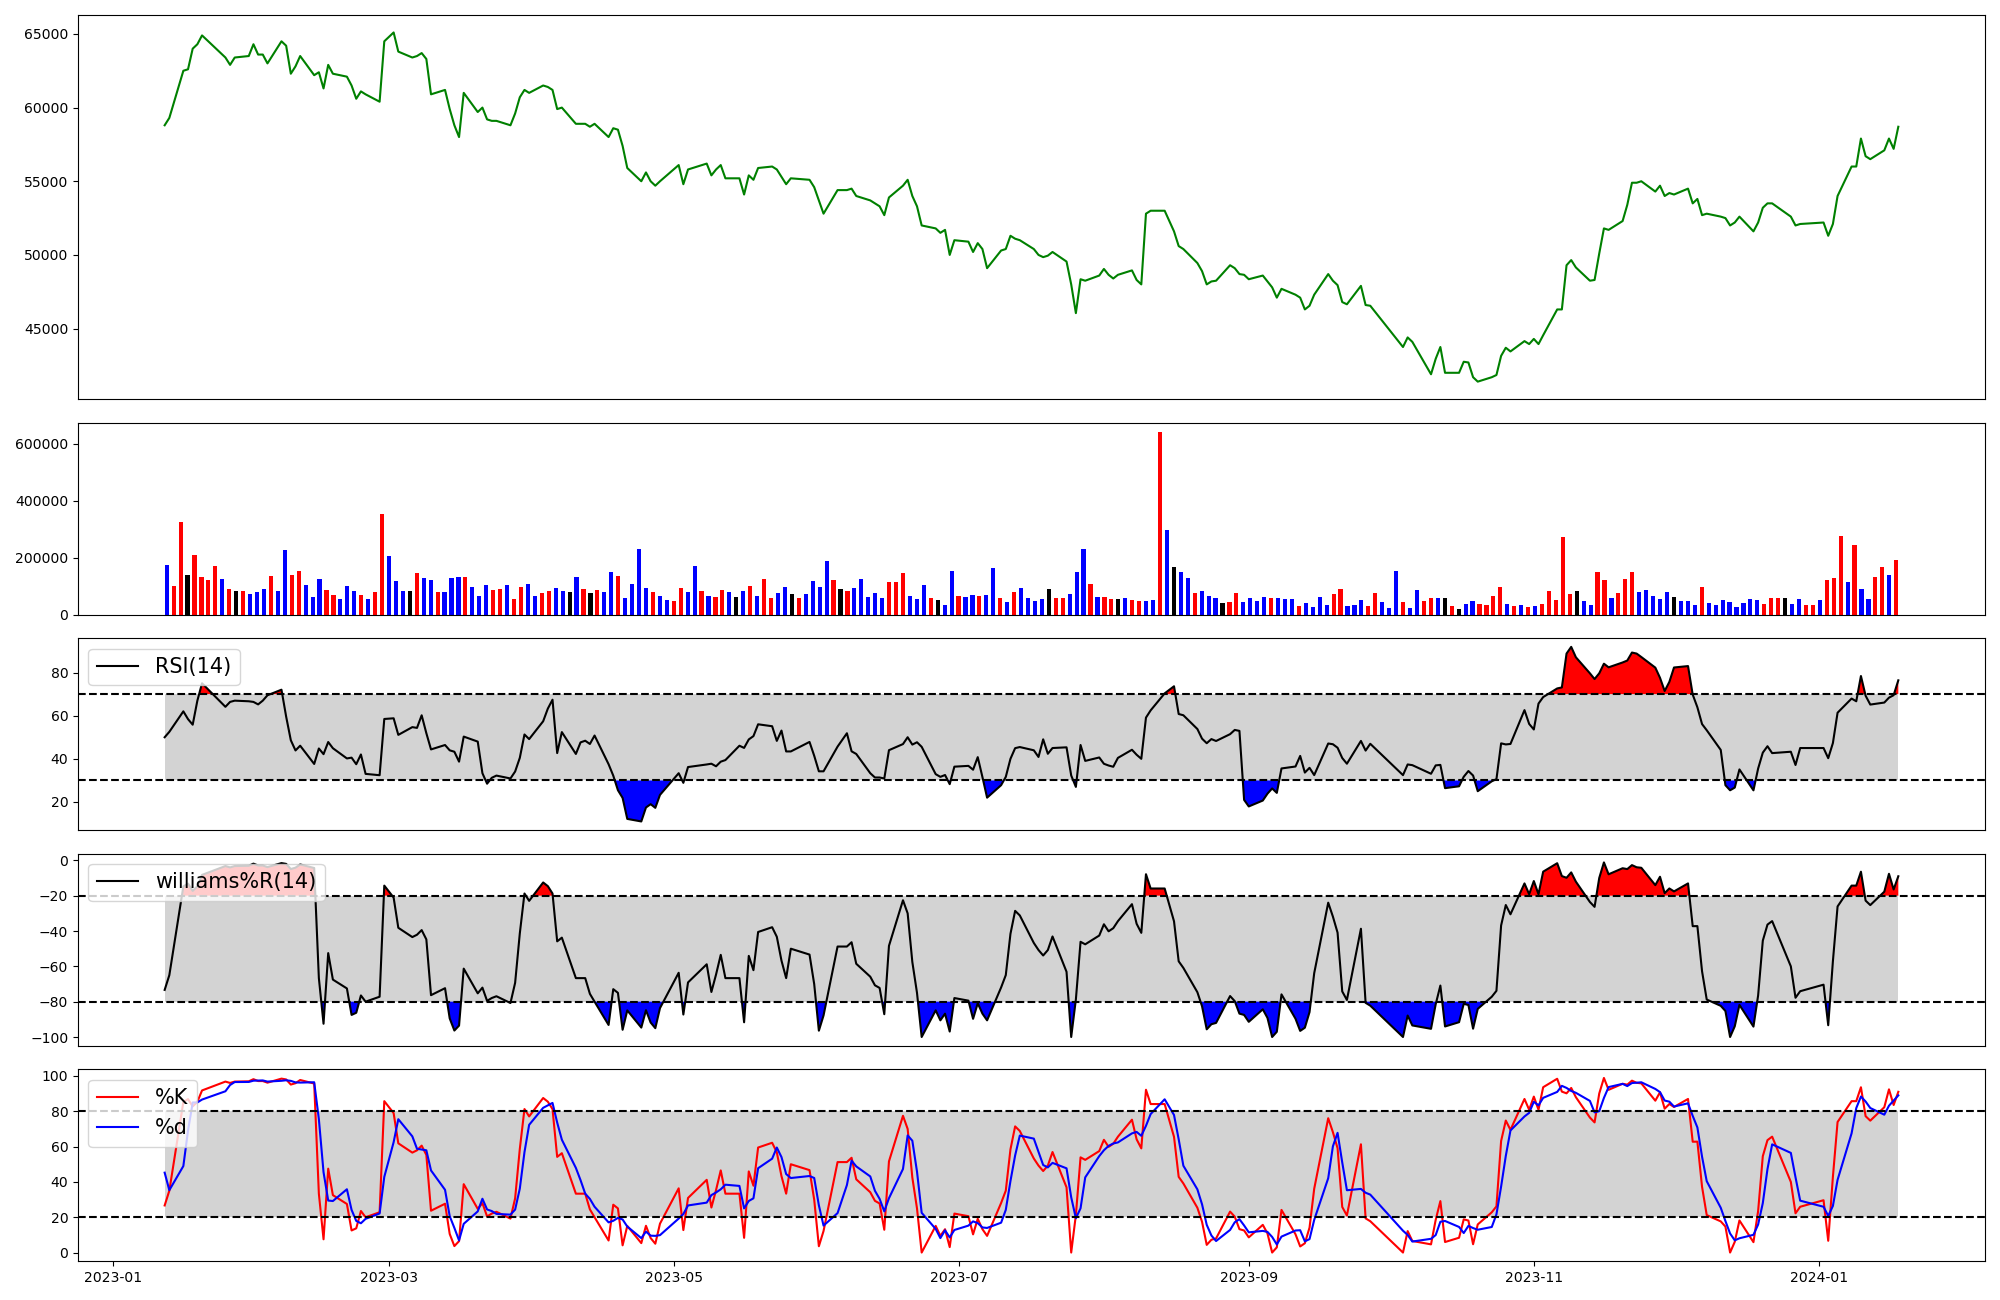Click the %K legend entry
Image resolution: width=2000 pixels, height=1300 pixels.
[x=171, y=1097]
